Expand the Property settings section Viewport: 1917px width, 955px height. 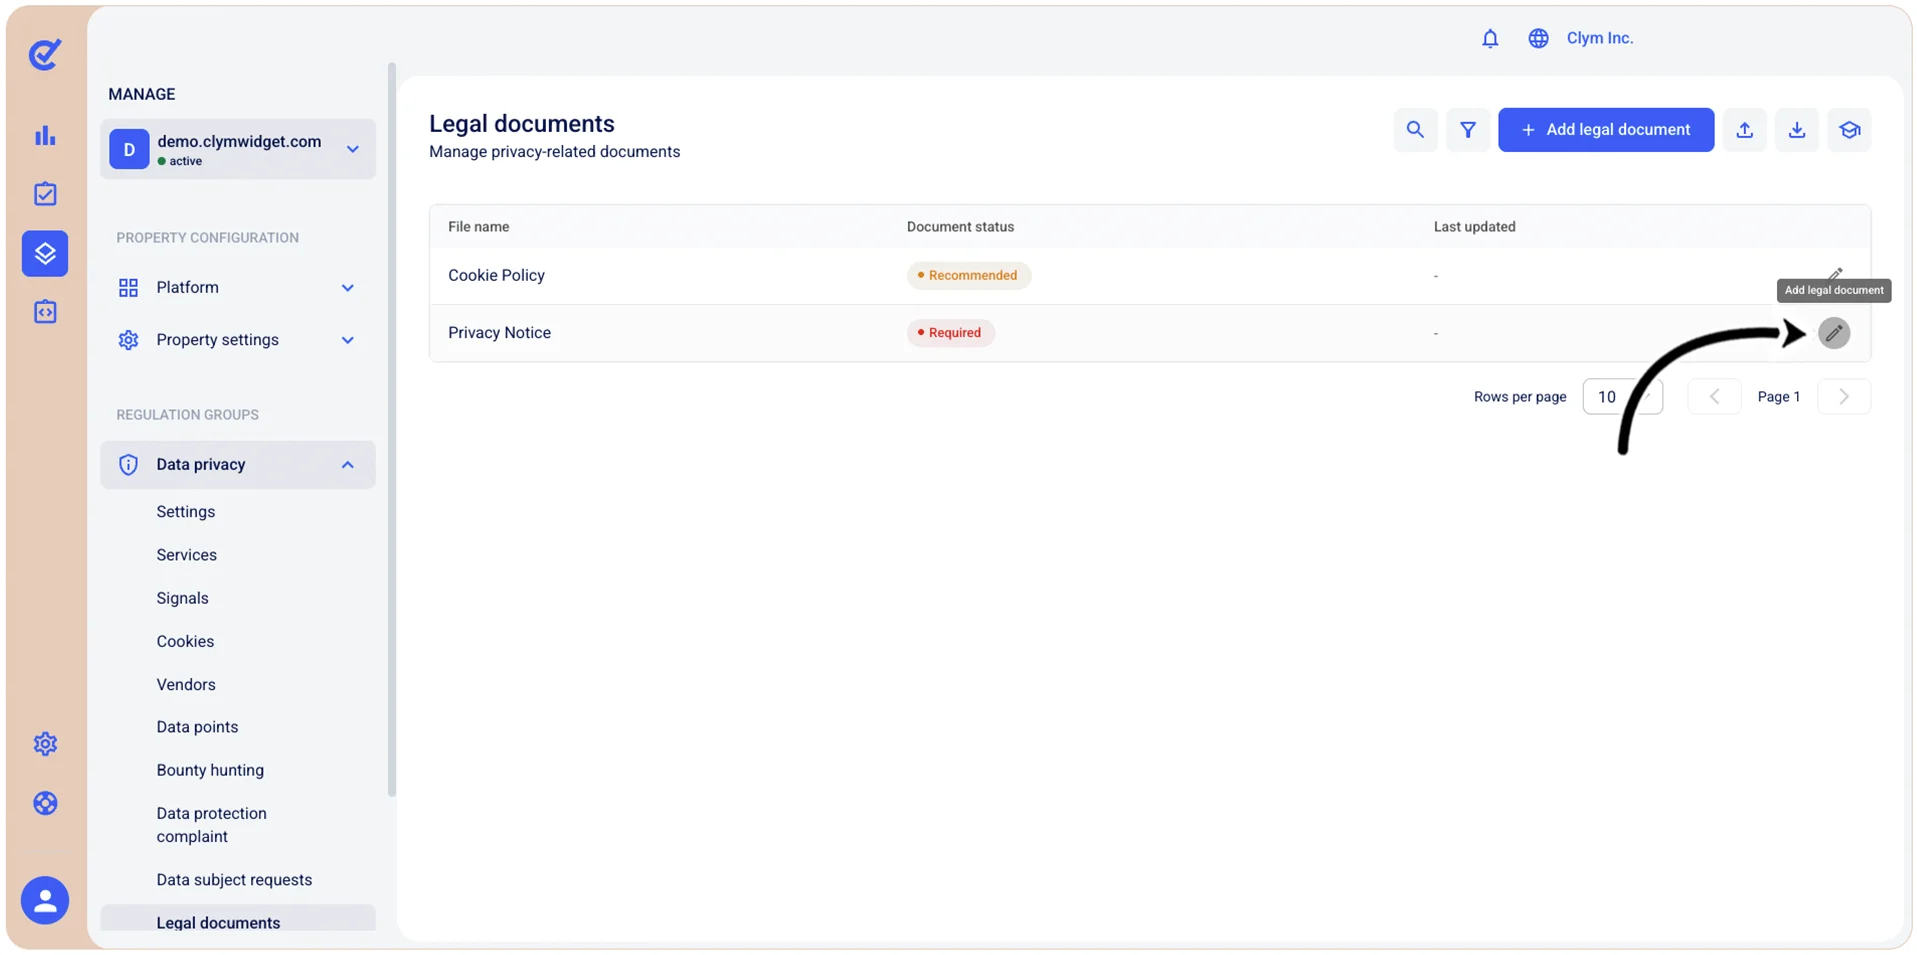pos(238,340)
